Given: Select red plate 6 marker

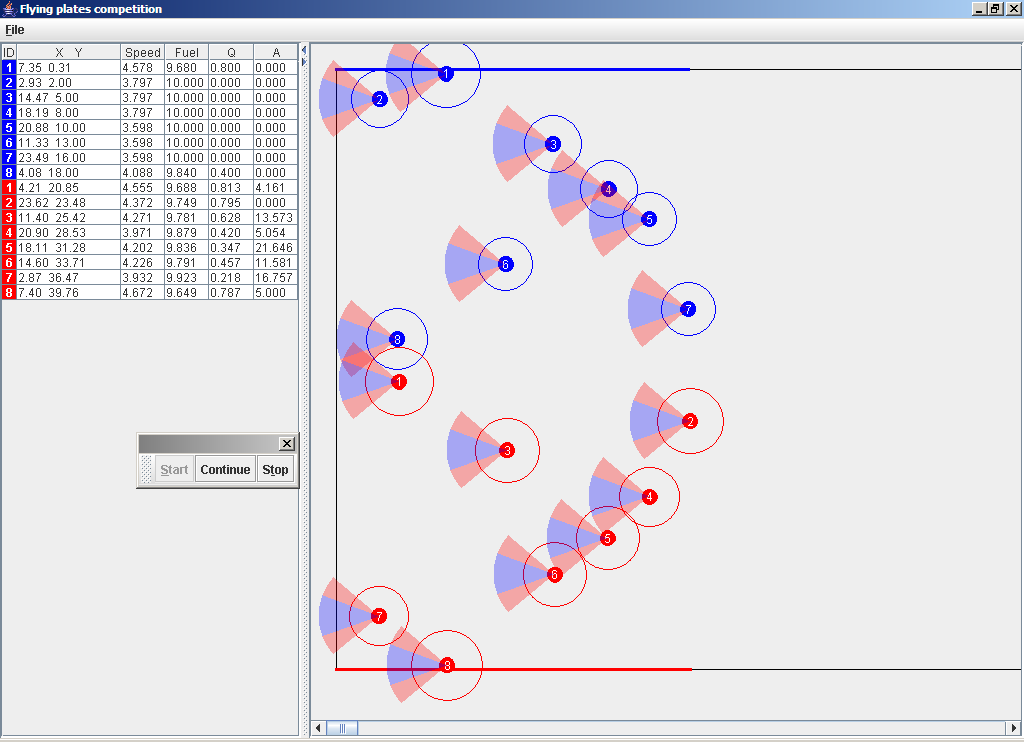Looking at the screenshot, I should pyautogui.click(x=554, y=575).
